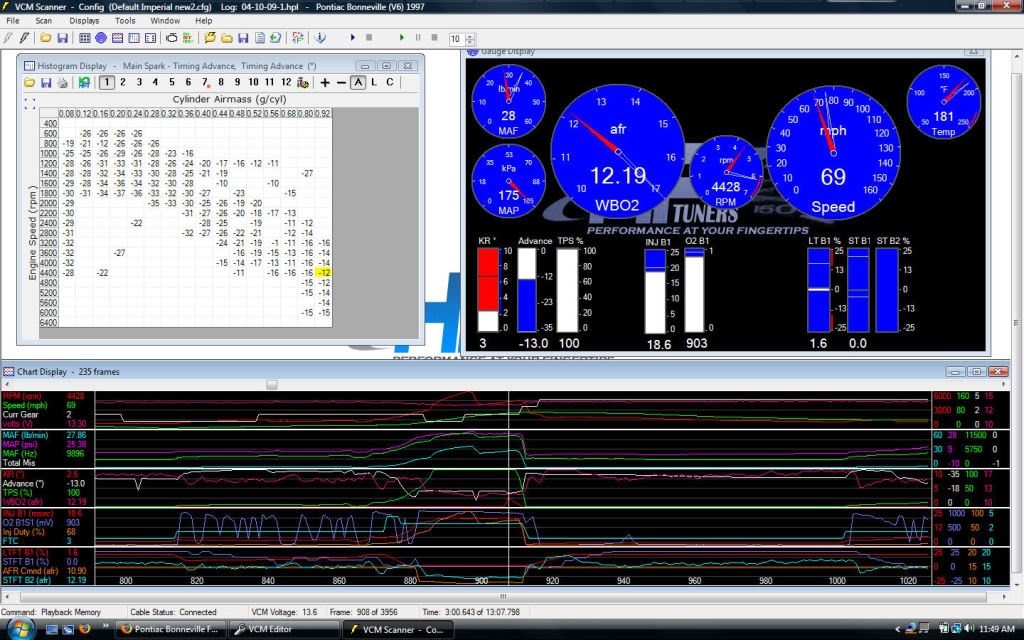1024x640 pixels.
Task: Click playback speed stepper arrows
Action: (x=471, y=39)
